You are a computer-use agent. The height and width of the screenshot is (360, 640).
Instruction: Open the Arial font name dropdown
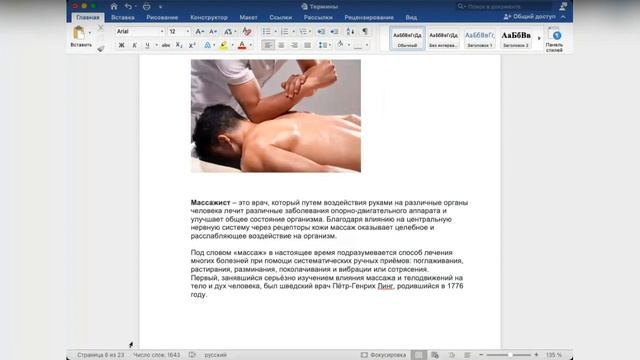162,31
